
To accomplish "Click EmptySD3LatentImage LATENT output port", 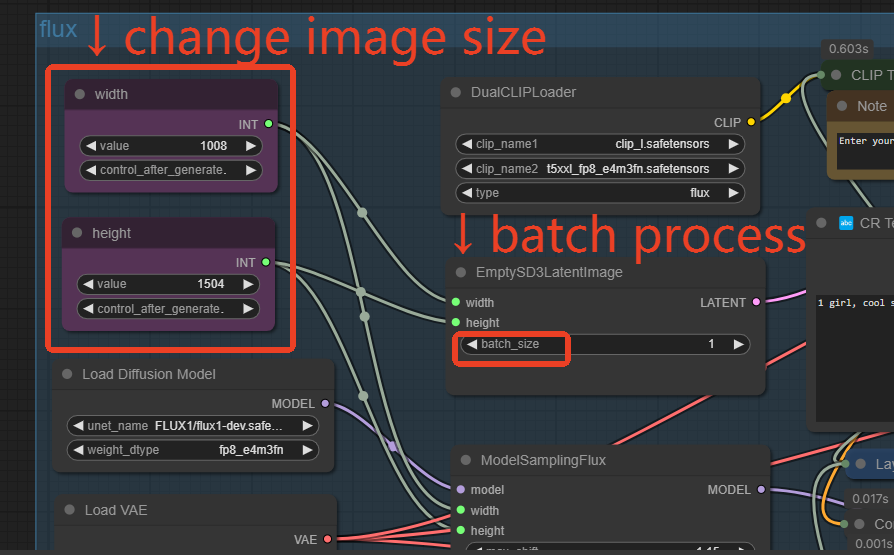I will click(757, 302).
